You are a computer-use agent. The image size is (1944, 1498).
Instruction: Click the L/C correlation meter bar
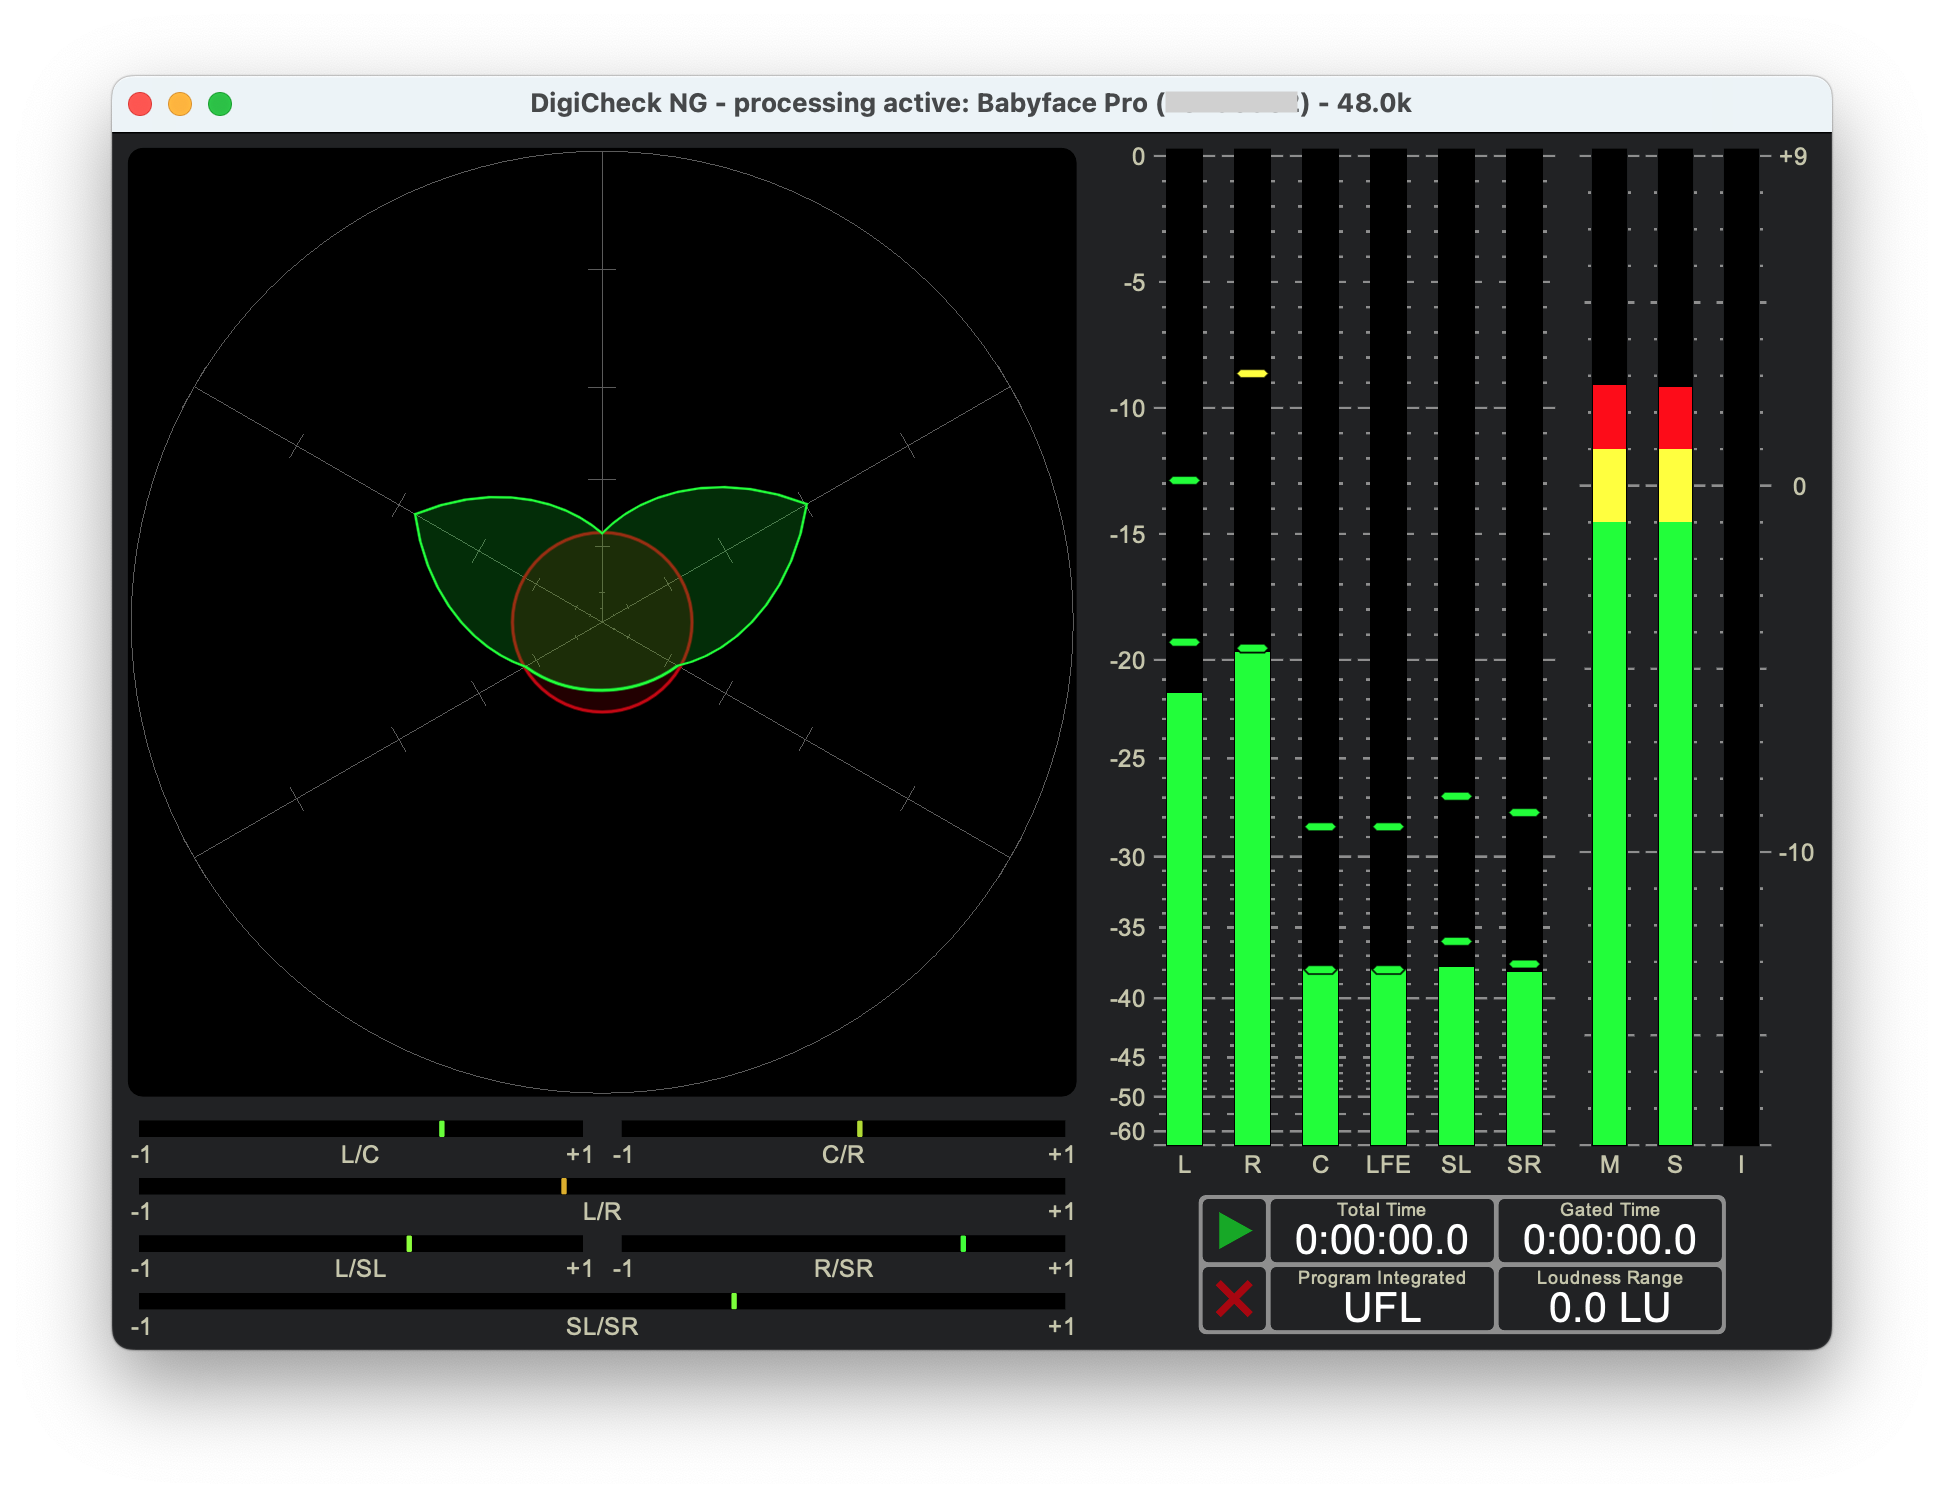tap(360, 1129)
